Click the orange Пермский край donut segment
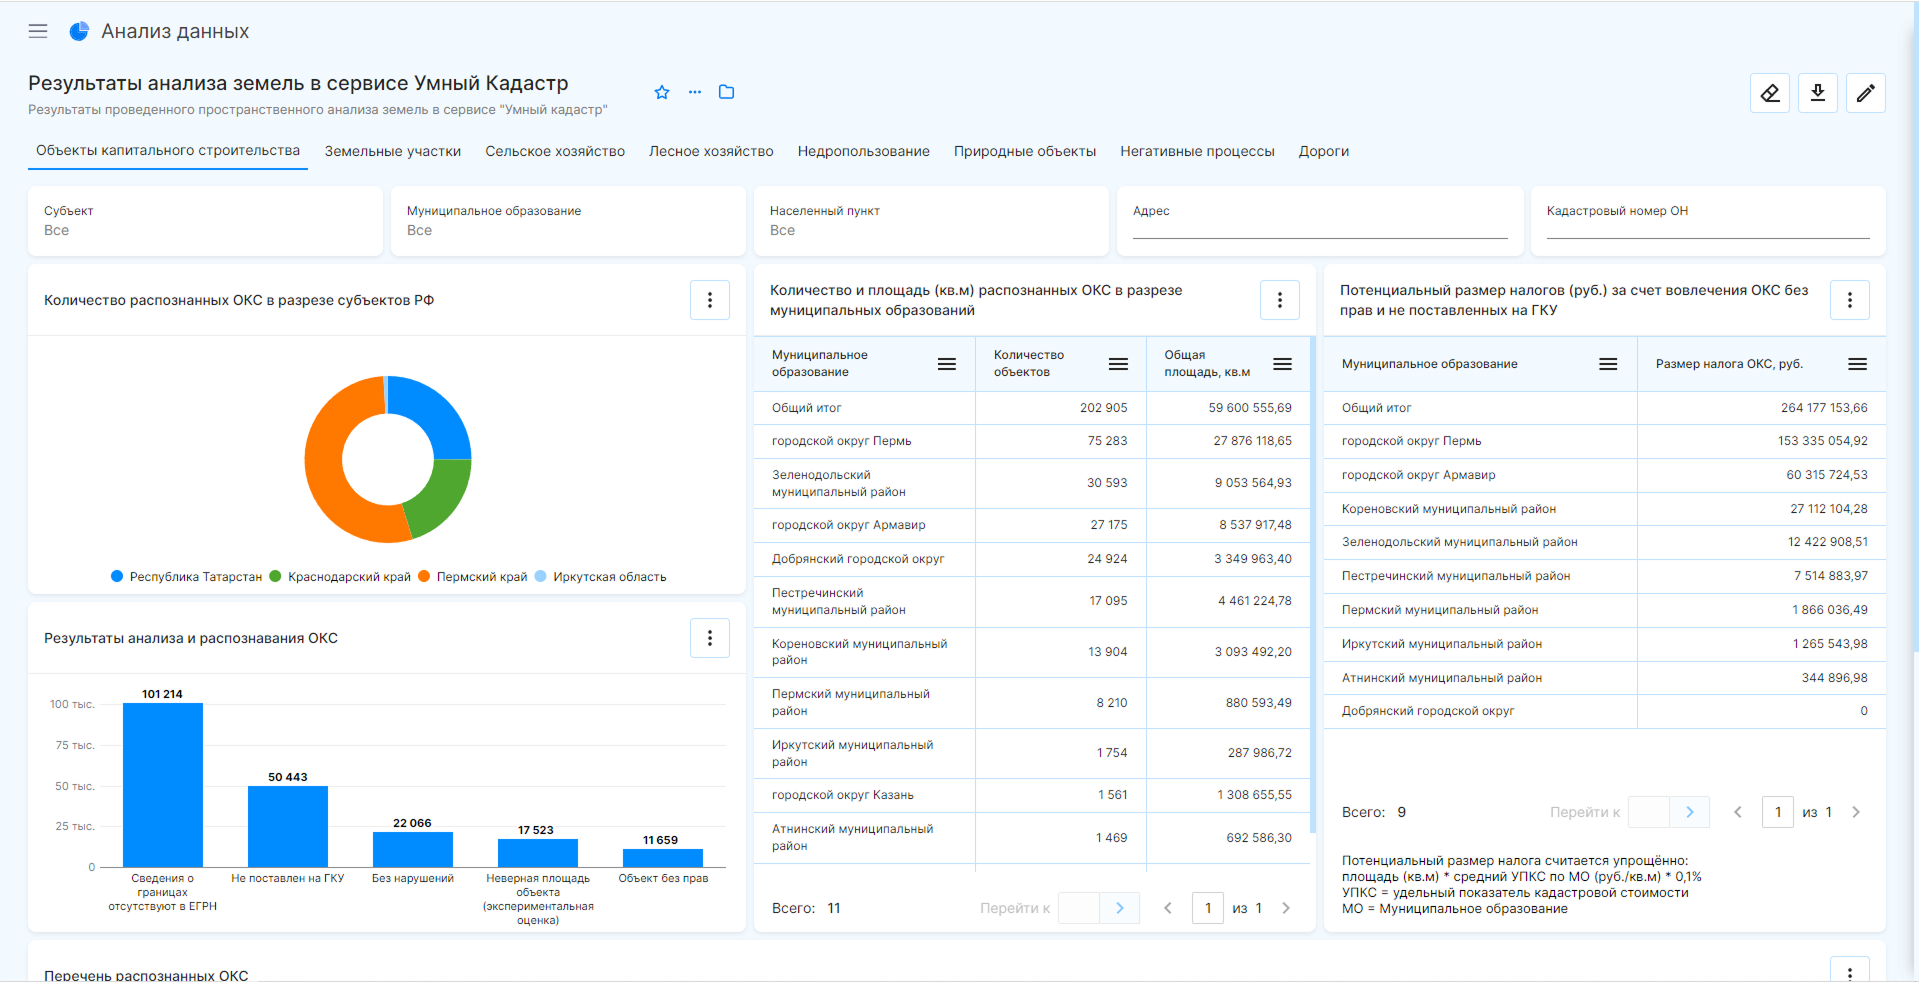 325,470
